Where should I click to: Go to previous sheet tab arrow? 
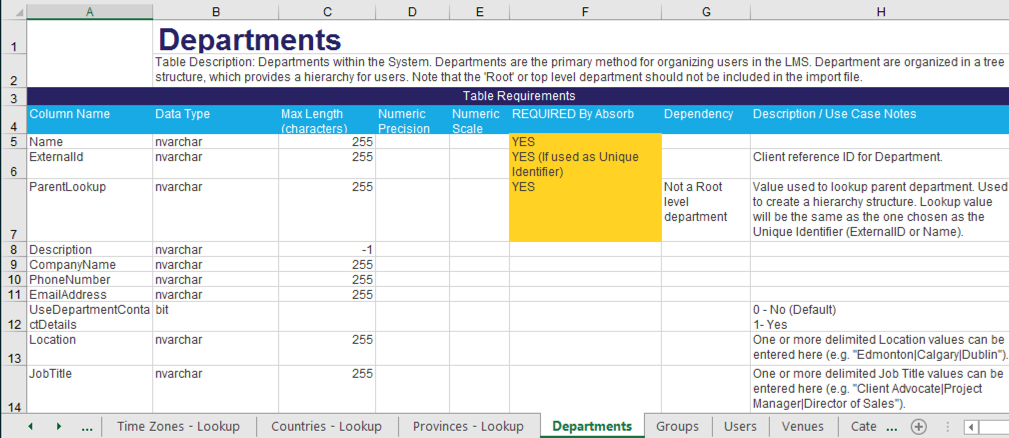point(30,426)
